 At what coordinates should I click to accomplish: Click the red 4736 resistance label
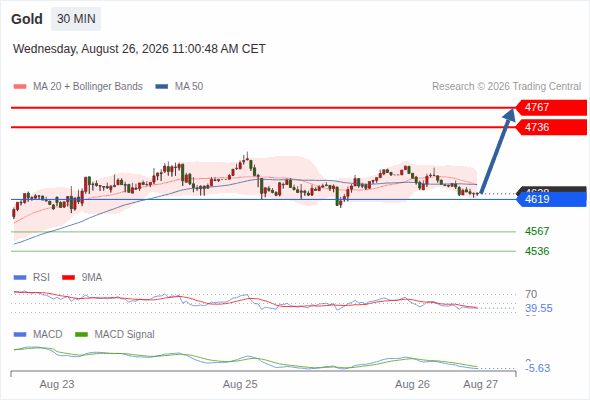tap(551, 127)
